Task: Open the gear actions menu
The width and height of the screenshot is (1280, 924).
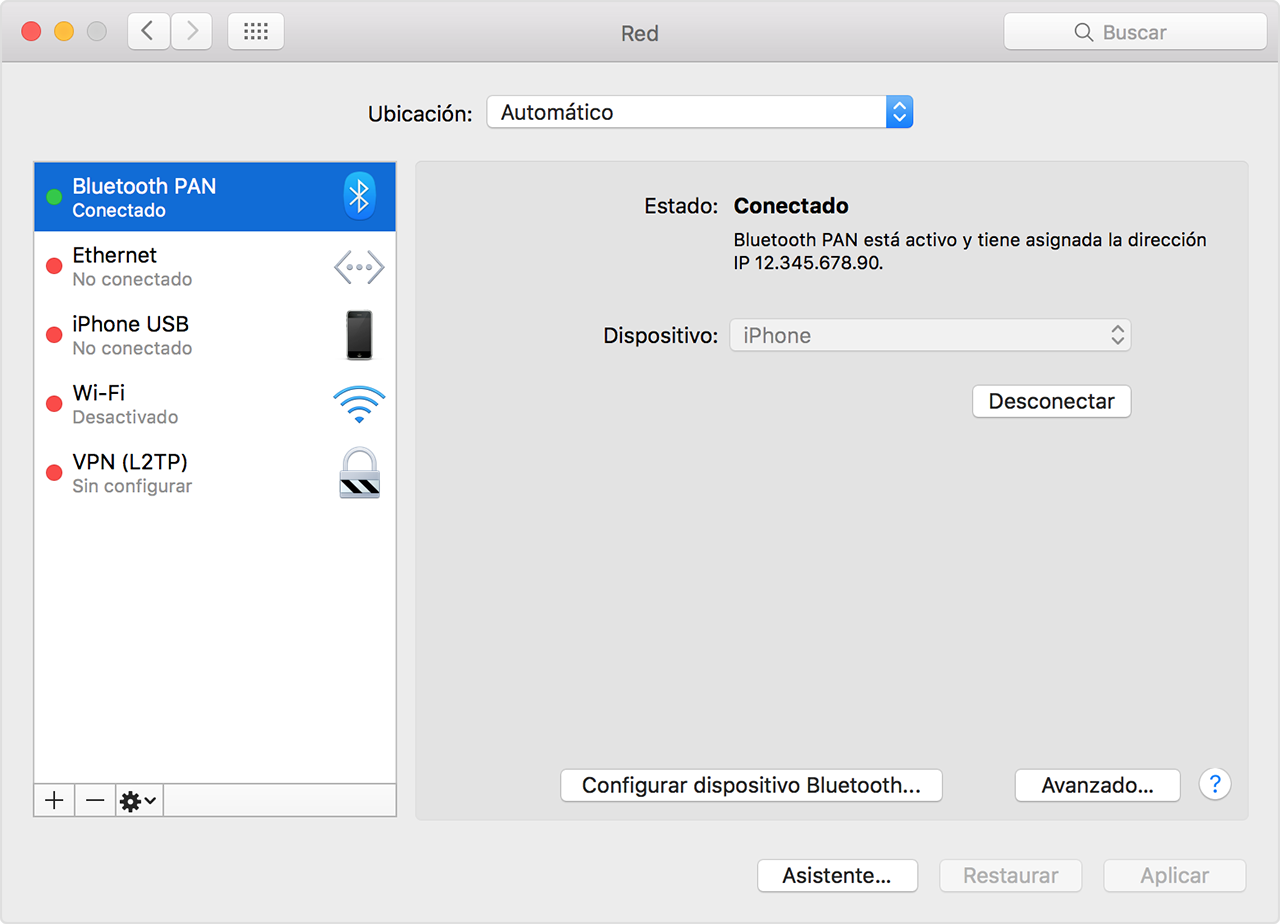Action: coord(138,801)
